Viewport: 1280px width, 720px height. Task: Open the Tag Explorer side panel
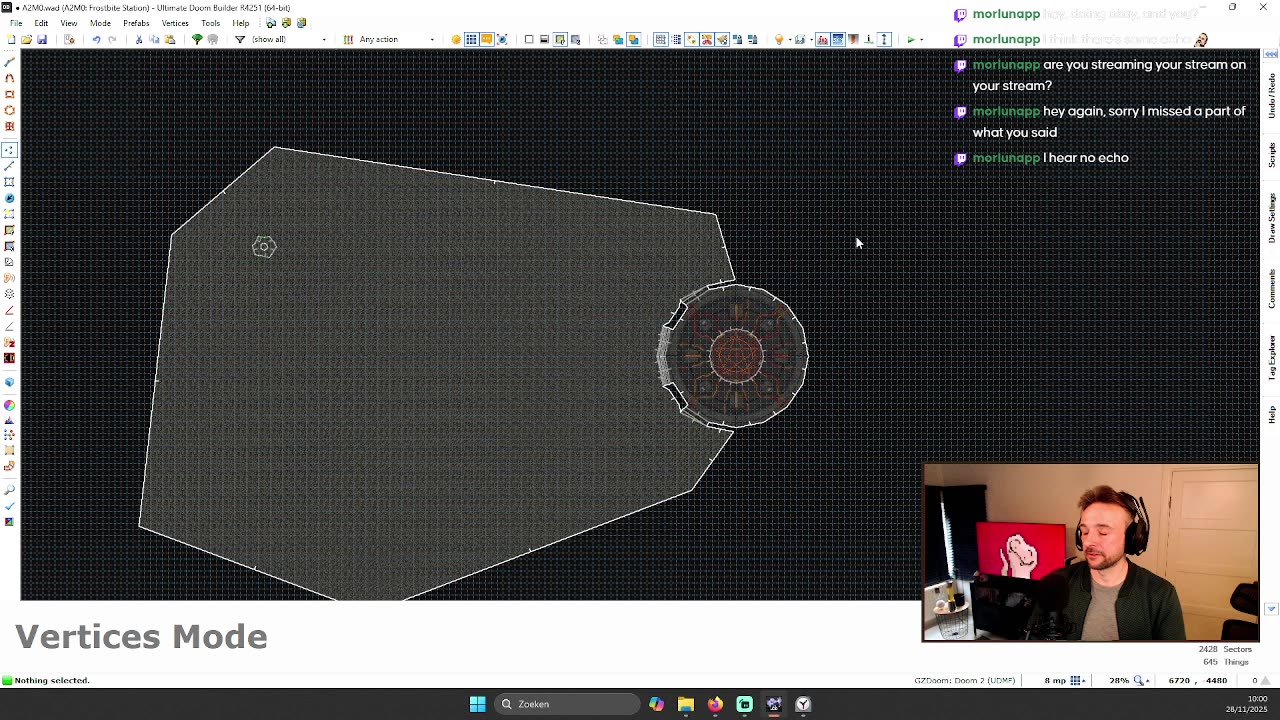tap(1272, 357)
